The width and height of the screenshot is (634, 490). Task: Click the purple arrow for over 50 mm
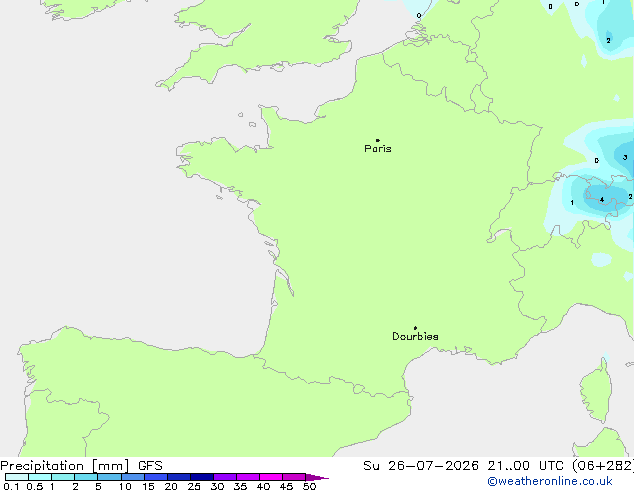coord(317,477)
